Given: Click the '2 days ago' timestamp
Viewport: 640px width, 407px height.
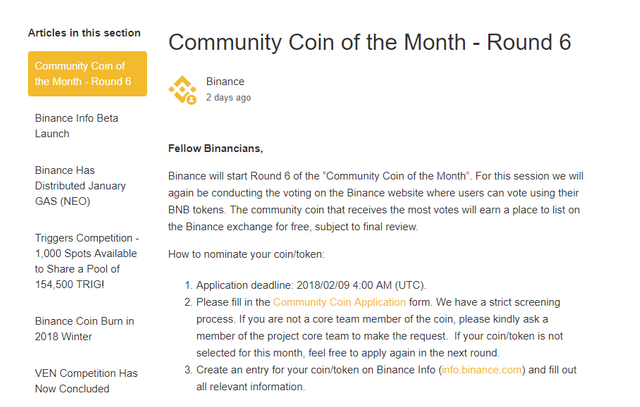Looking at the screenshot, I should pos(228,98).
